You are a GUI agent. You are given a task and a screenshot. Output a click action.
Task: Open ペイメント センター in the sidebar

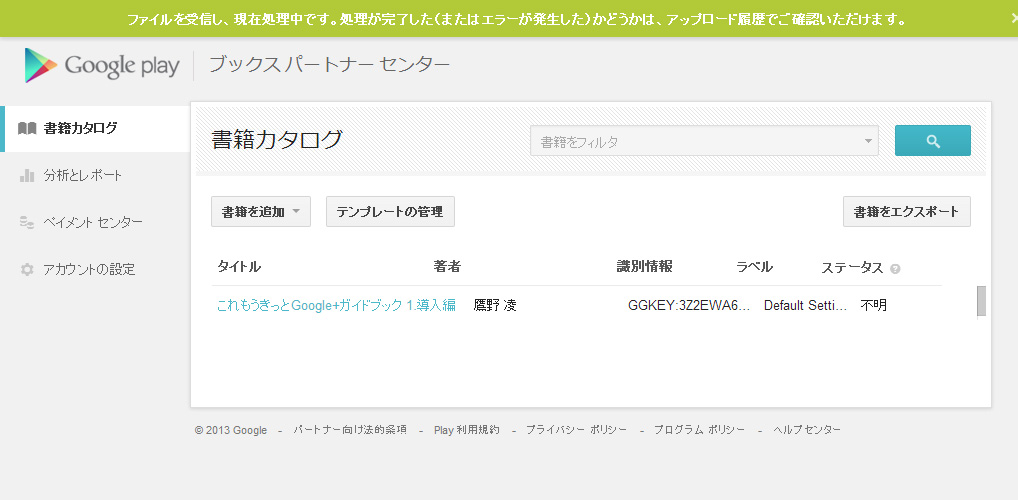pyautogui.click(x=95, y=223)
